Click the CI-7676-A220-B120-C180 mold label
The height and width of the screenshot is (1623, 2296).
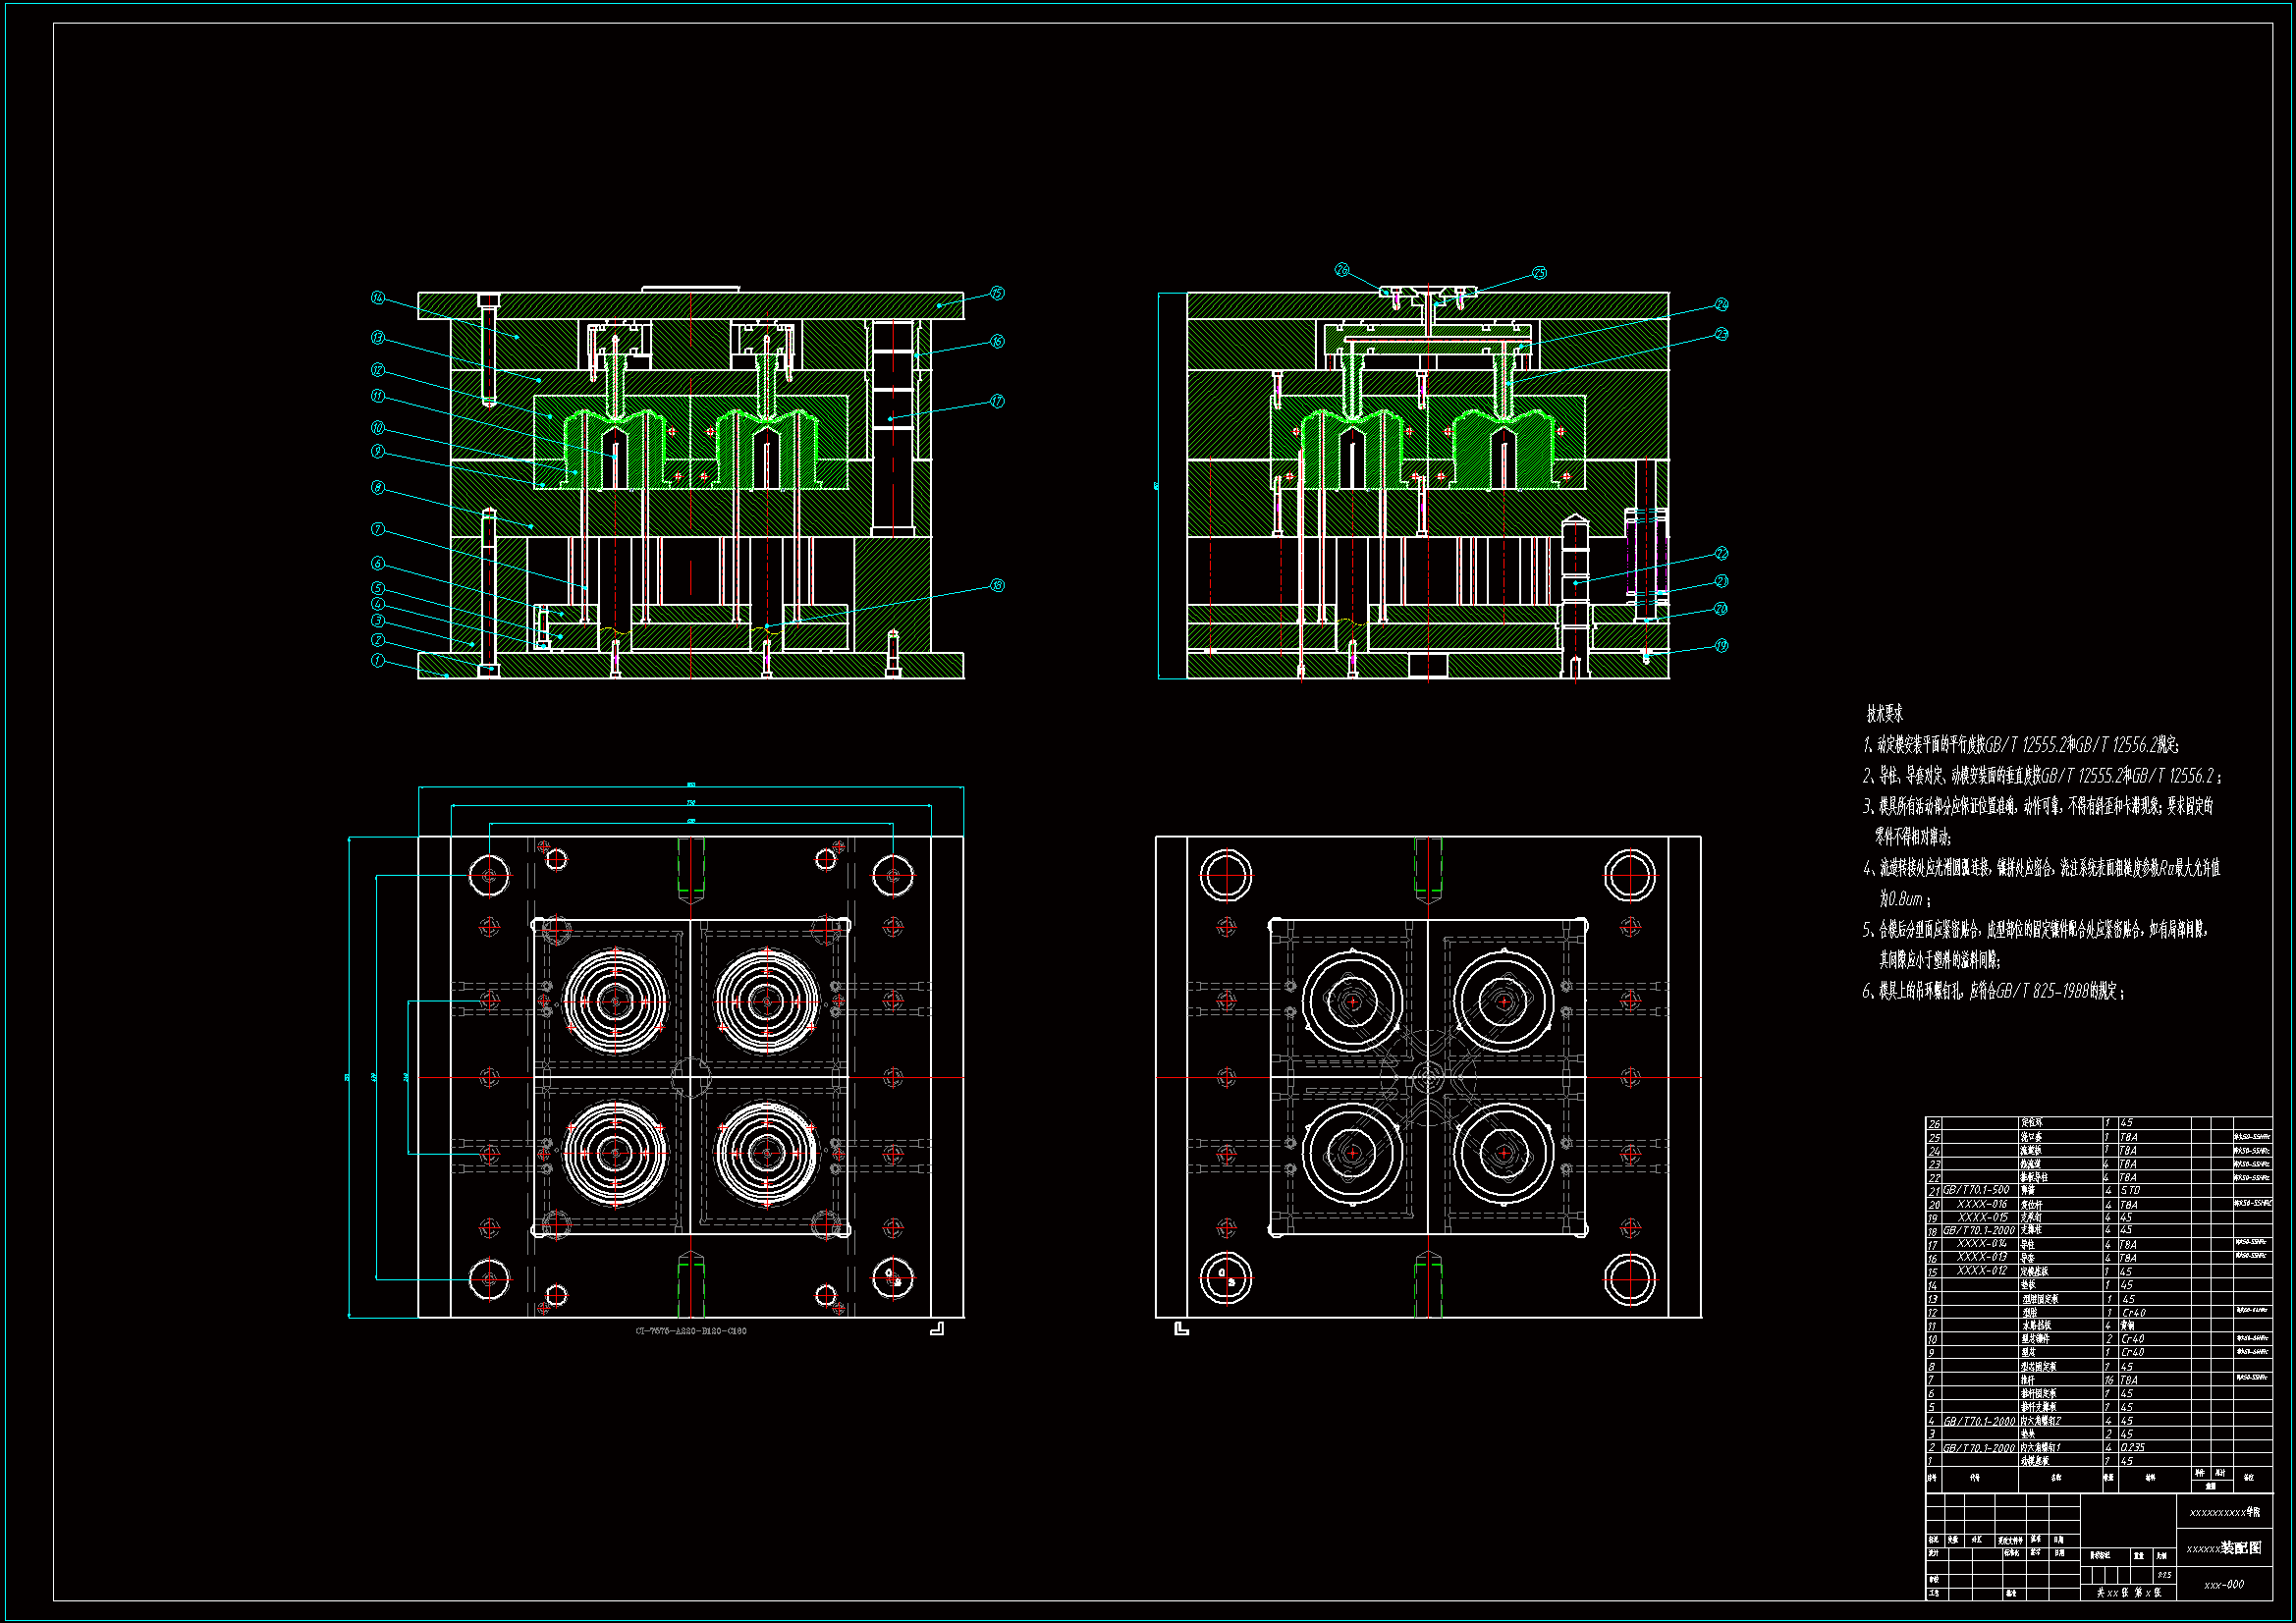[x=690, y=1331]
